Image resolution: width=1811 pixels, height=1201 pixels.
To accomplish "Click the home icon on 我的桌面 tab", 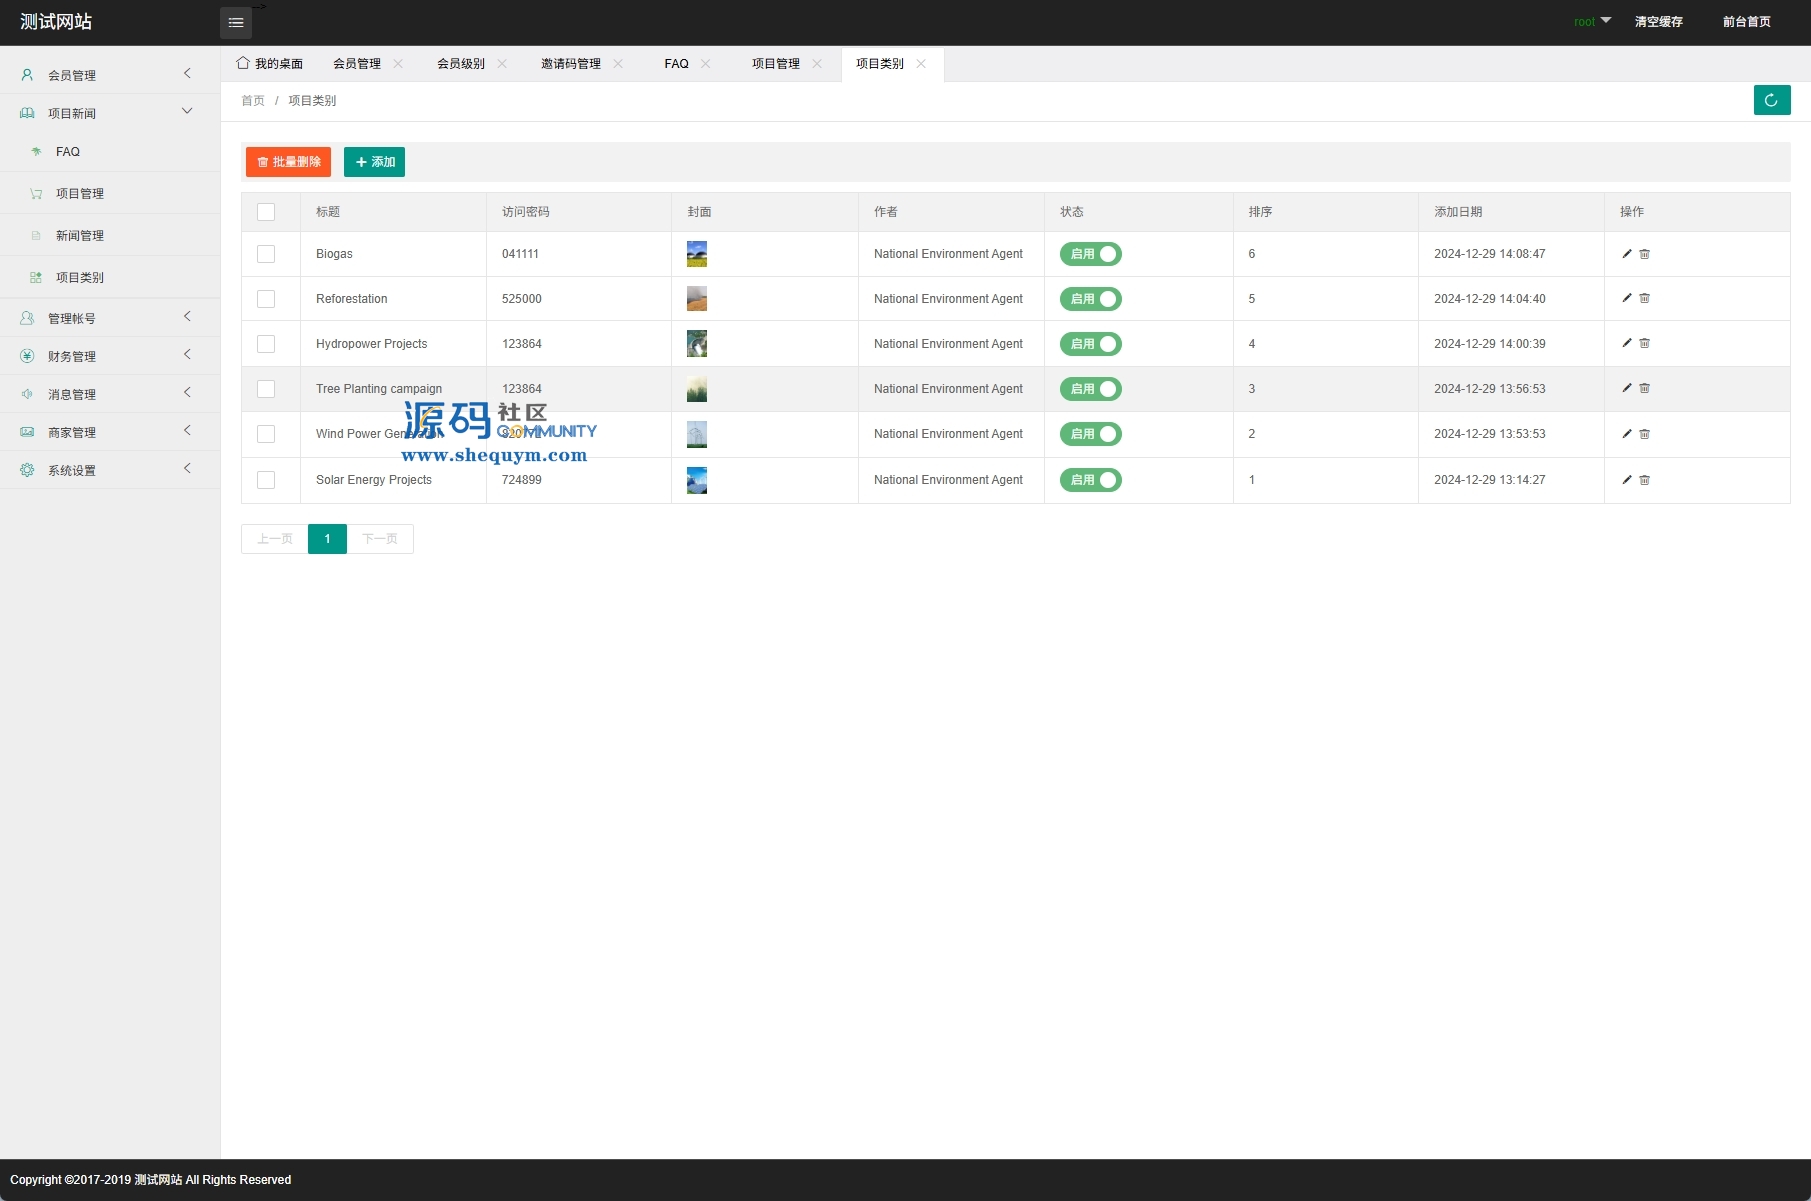I will 243,63.
